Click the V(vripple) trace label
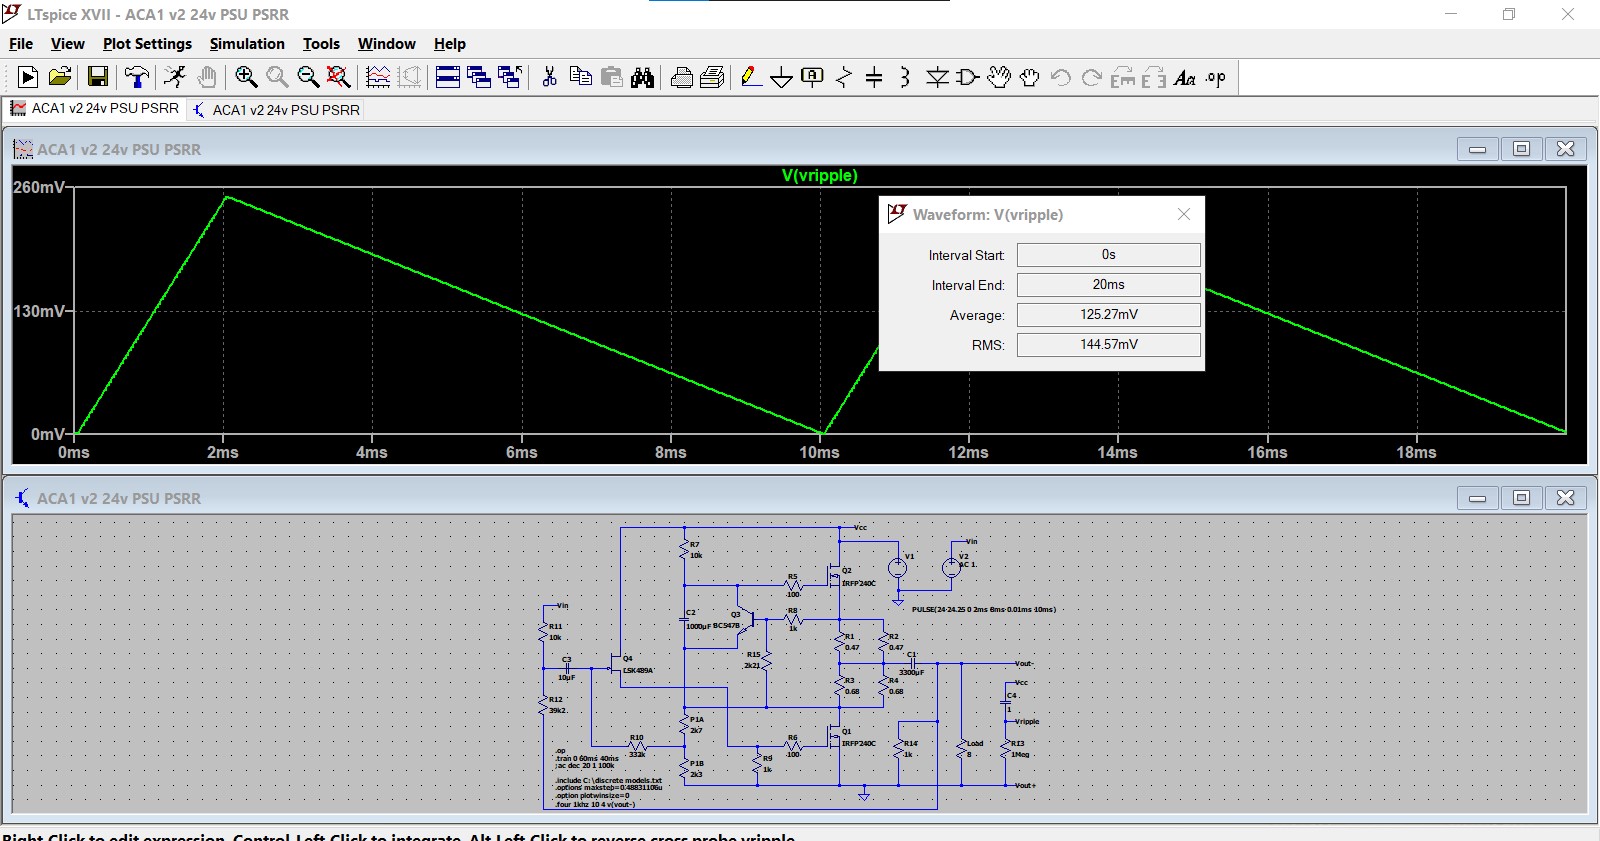 pos(819,175)
